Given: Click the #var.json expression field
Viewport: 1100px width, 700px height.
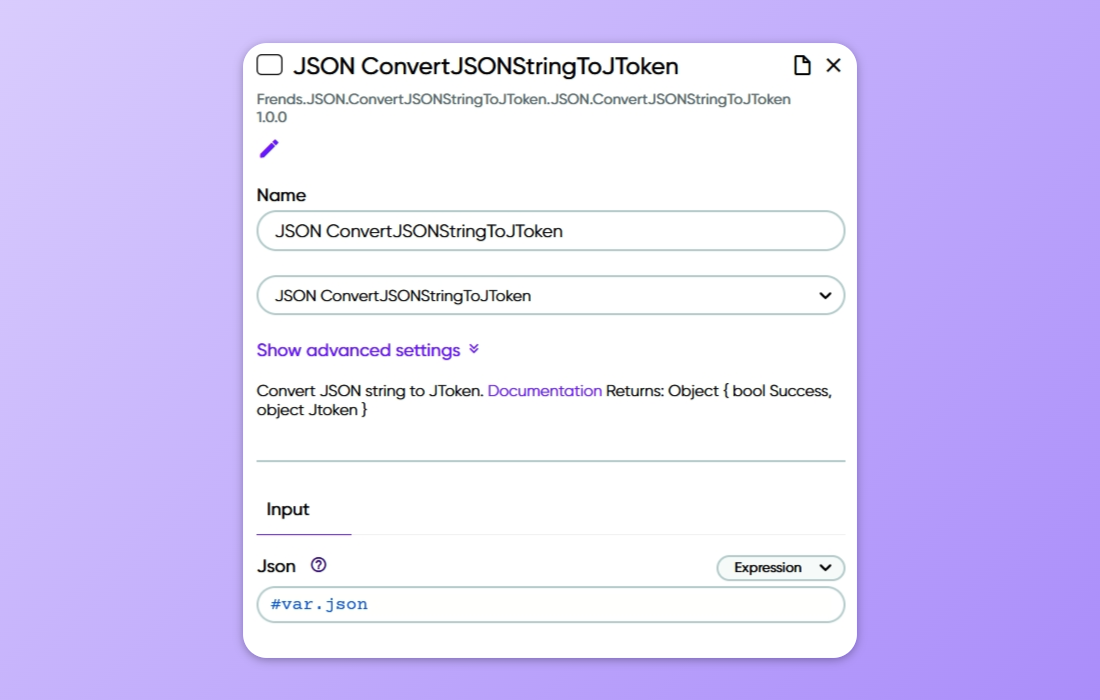Looking at the screenshot, I should click(x=550, y=604).
